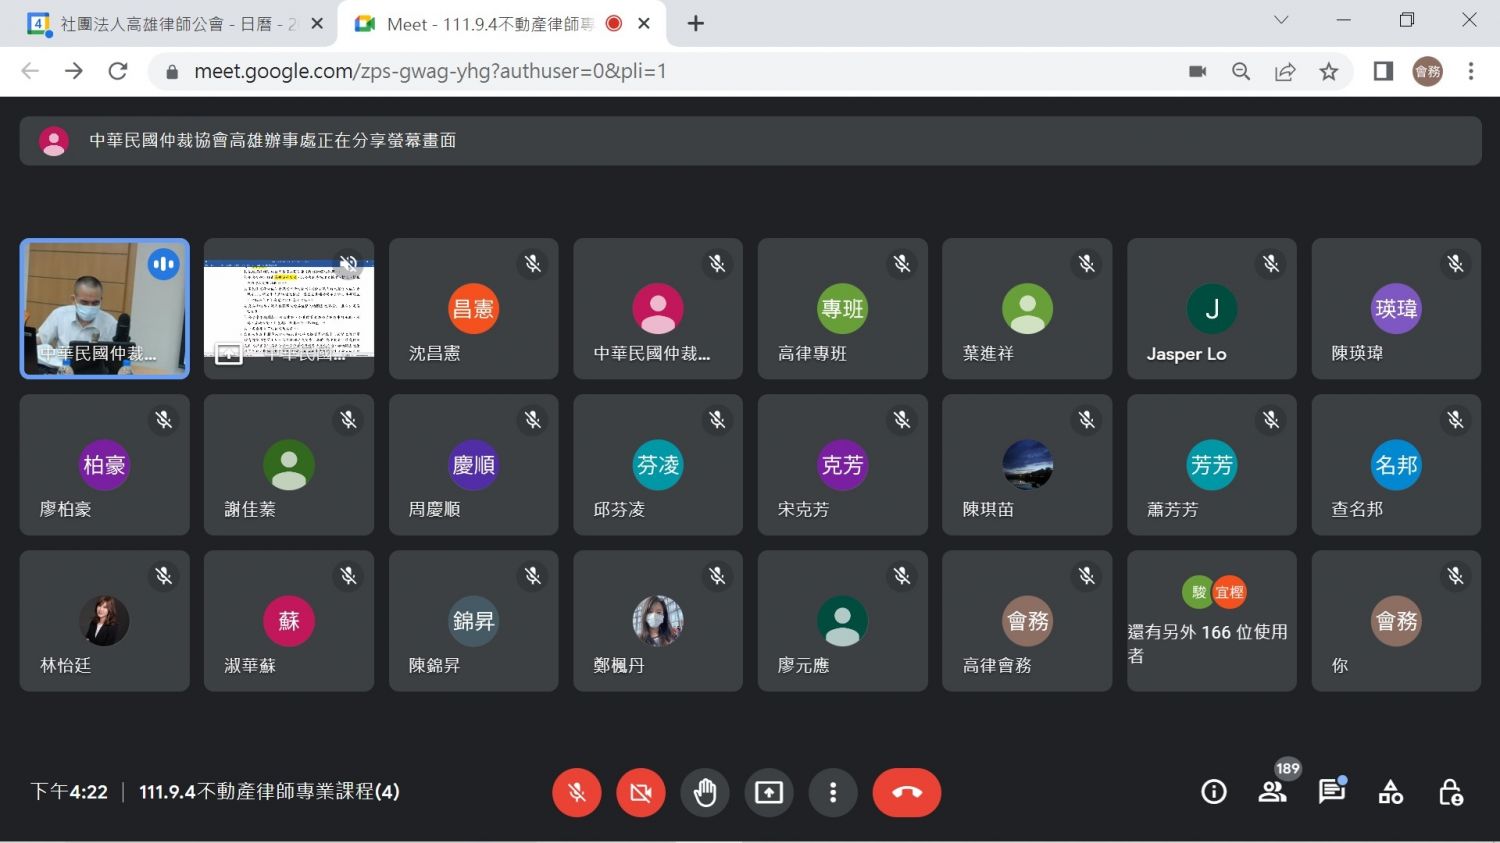Show everyone participants panel icon
This screenshot has width=1500, height=843.
(x=1272, y=792)
